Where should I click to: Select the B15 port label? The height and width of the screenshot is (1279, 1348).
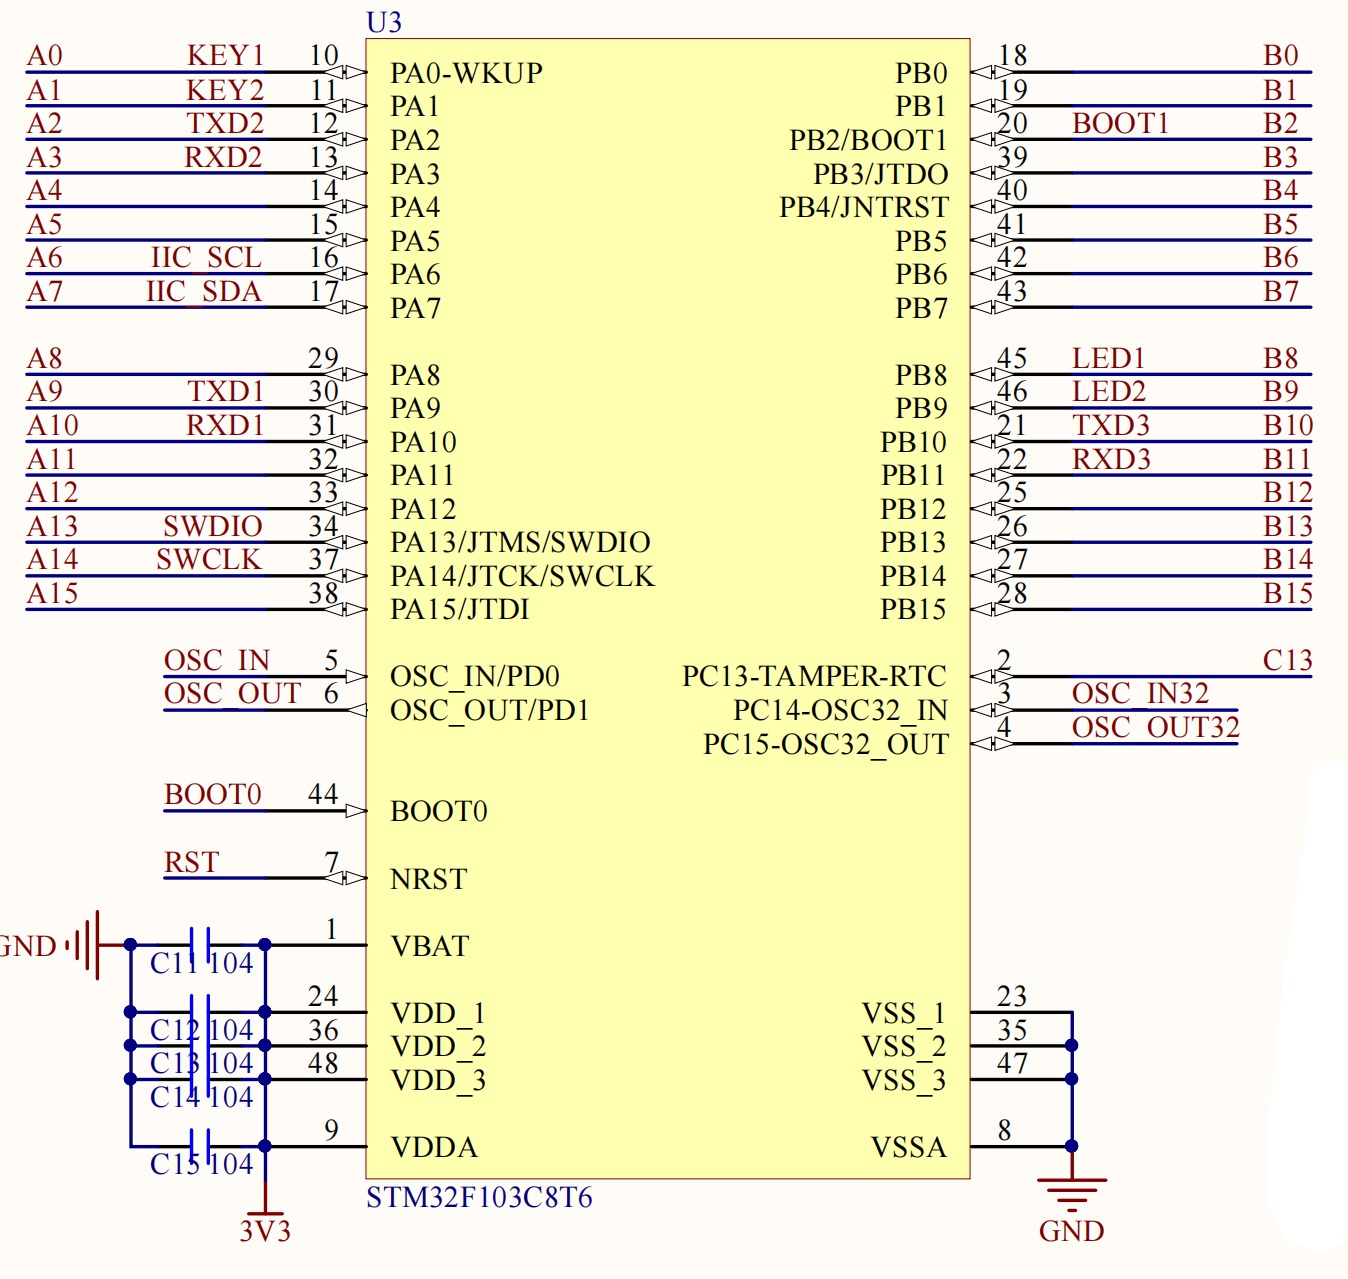click(x=1288, y=593)
